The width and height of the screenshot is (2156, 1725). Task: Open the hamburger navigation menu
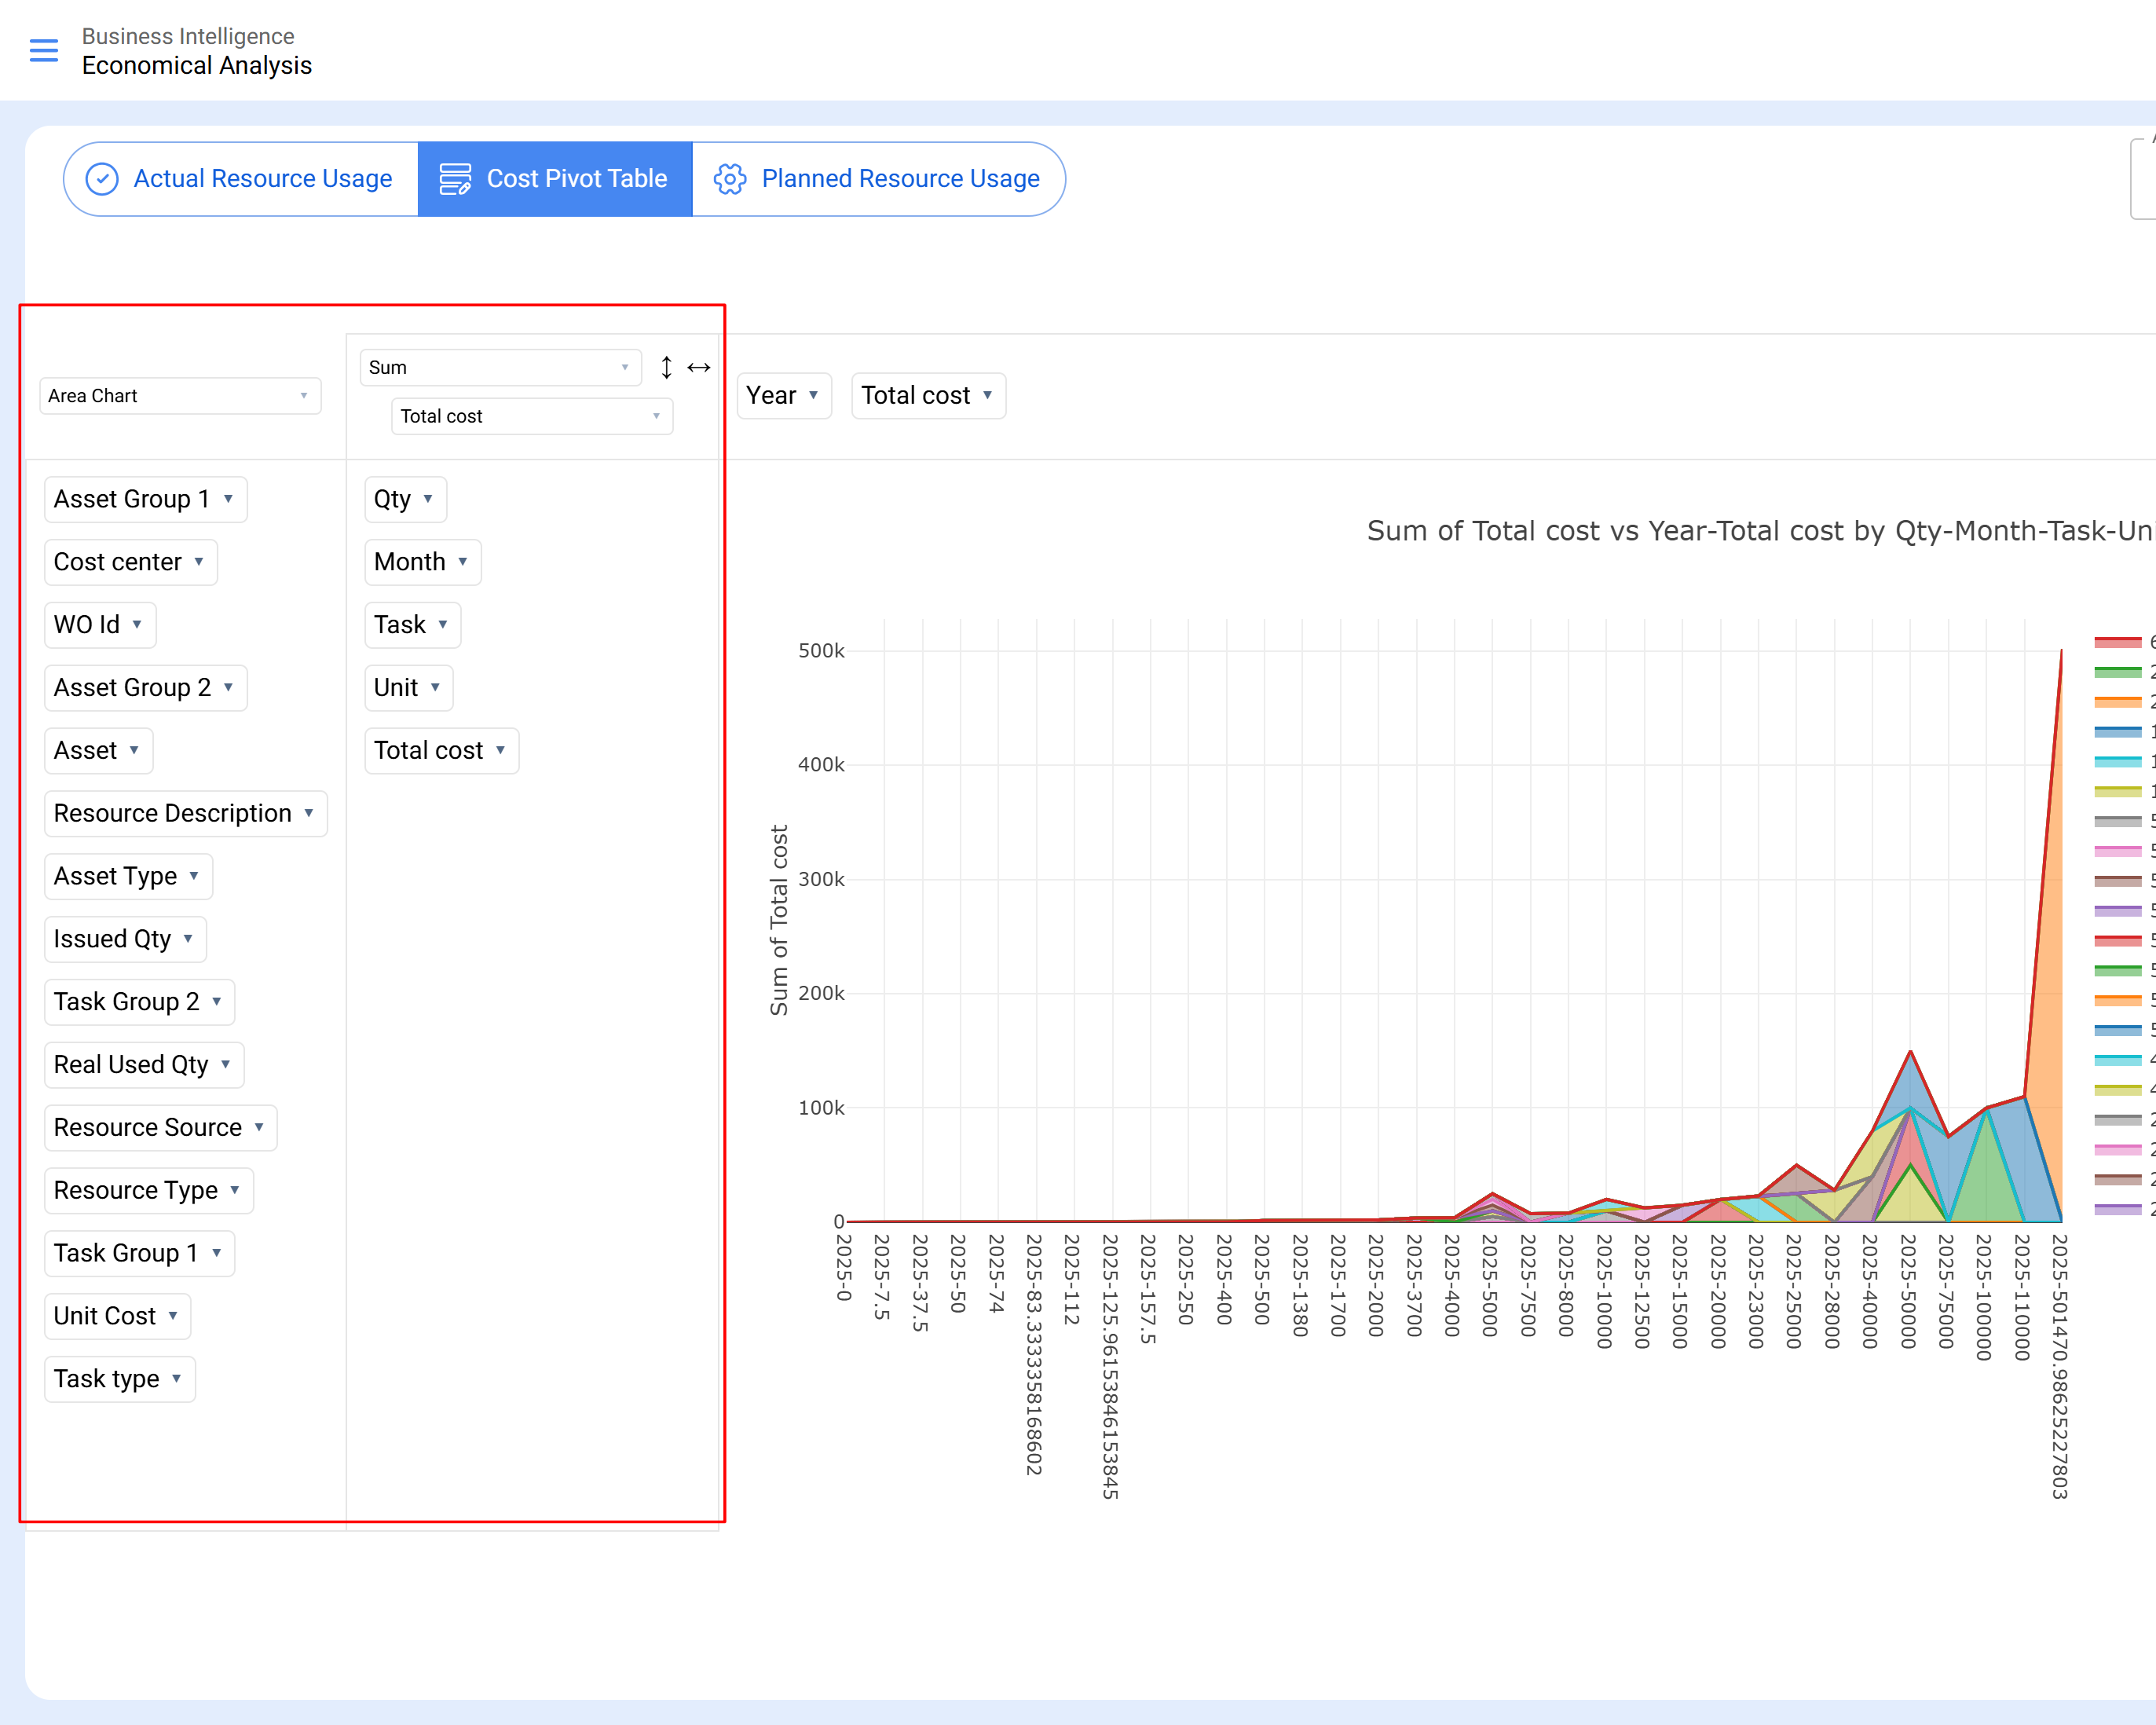coord(44,50)
